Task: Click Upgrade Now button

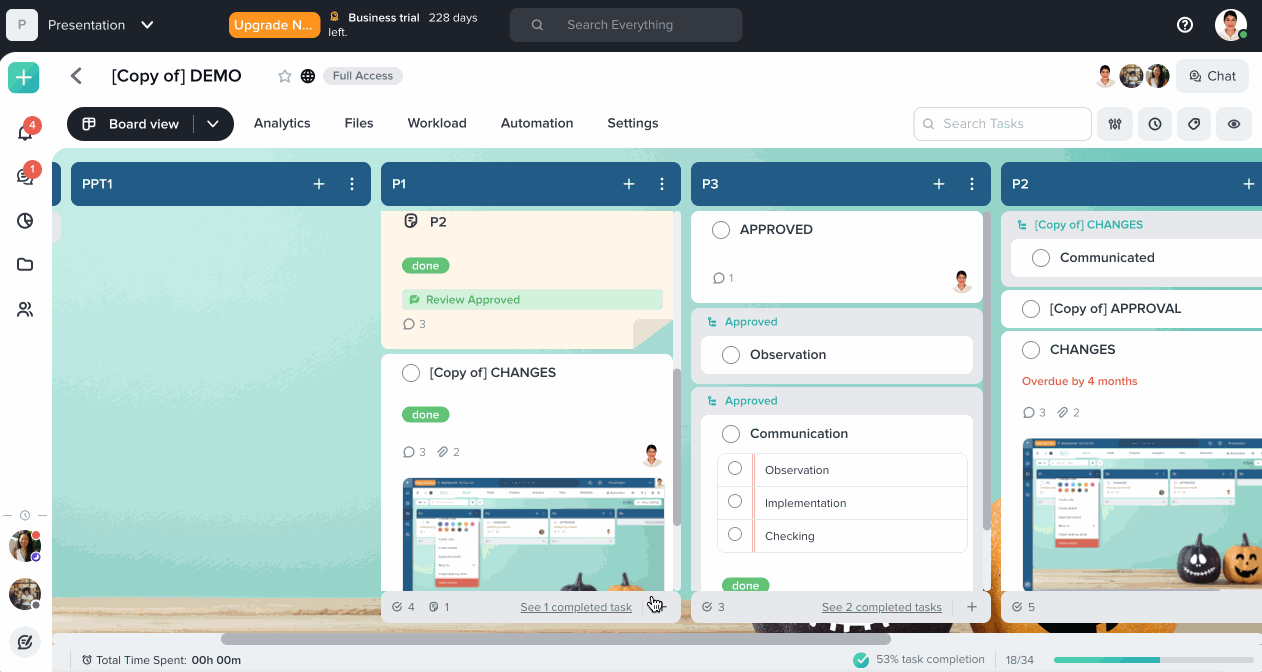Action: pyautogui.click(x=275, y=25)
